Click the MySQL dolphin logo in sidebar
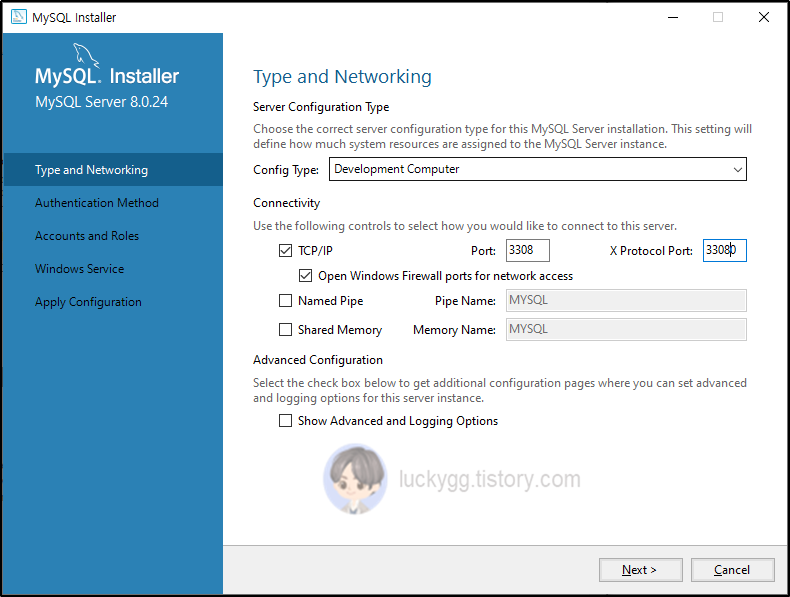The image size is (790, 597). coord(86,54)
